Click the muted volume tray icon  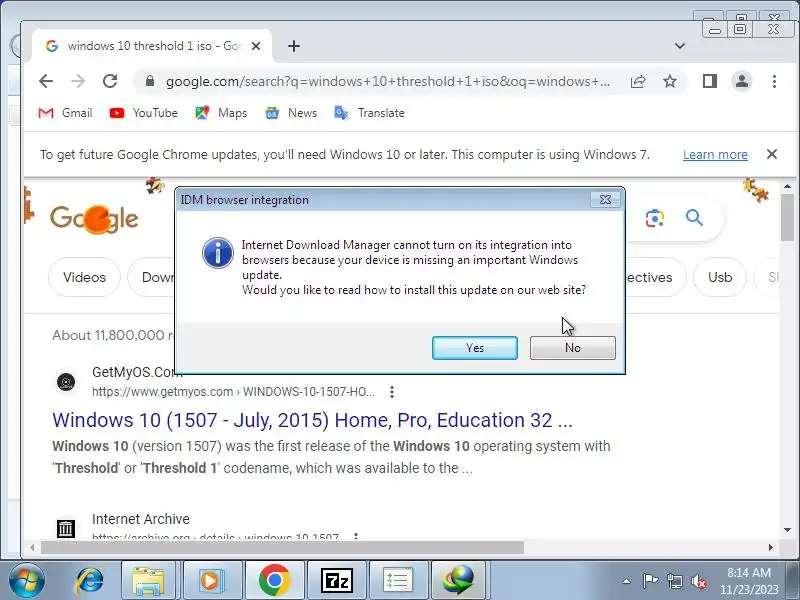698,581
